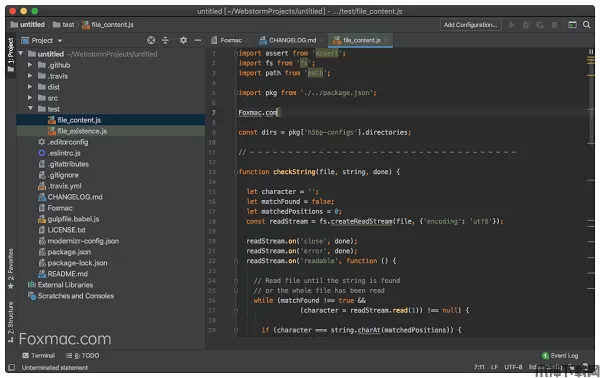Screen dimensions: 600x378
Task: Expand the src folder
Action: [x=30, y=98]
